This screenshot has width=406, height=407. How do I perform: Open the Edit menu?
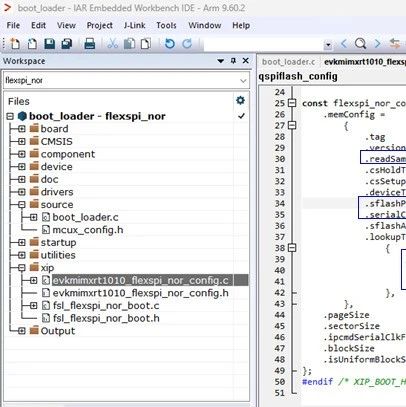38,25
